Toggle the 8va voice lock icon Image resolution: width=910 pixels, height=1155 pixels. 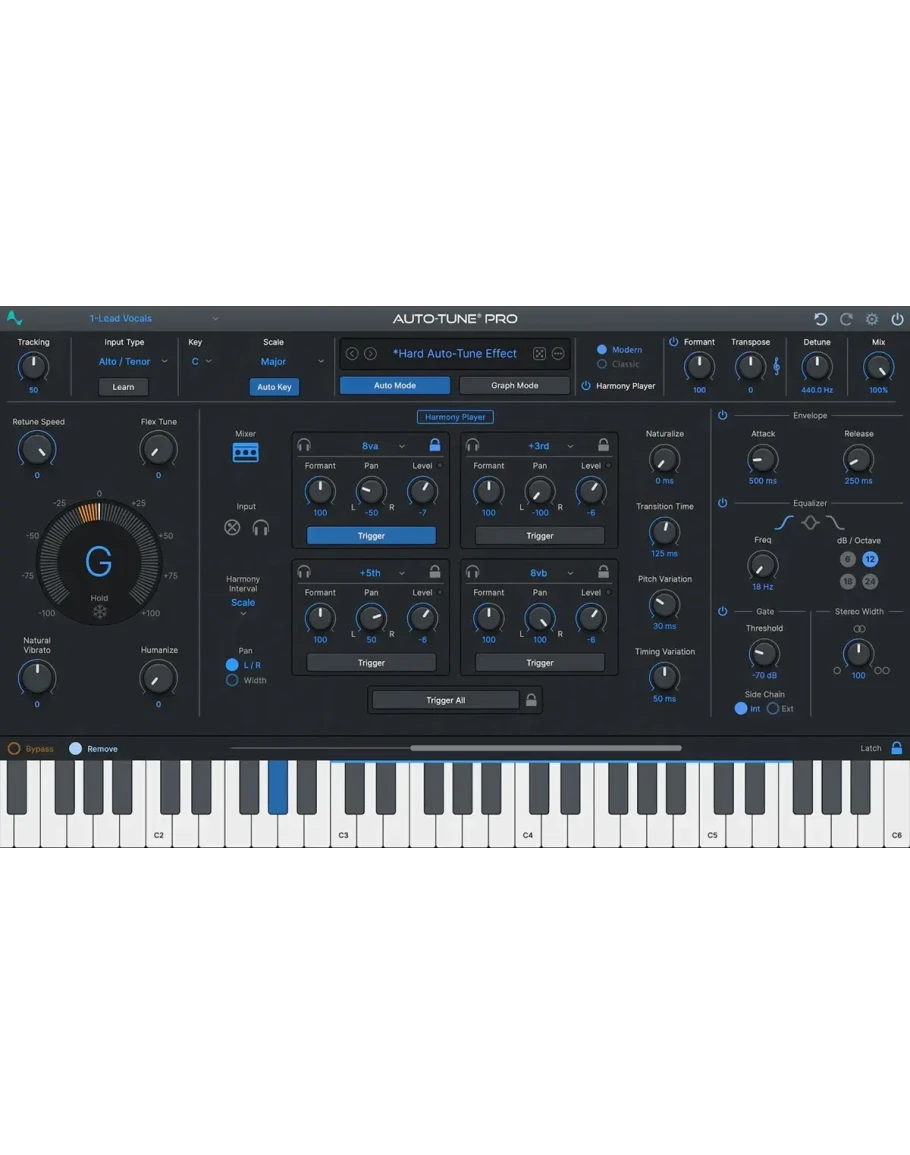click(x=435, y=445)
